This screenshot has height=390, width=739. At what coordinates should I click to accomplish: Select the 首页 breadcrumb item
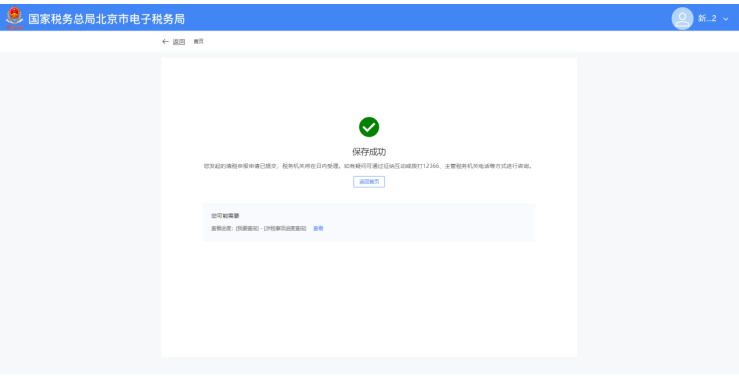click(x=198, y=41)
